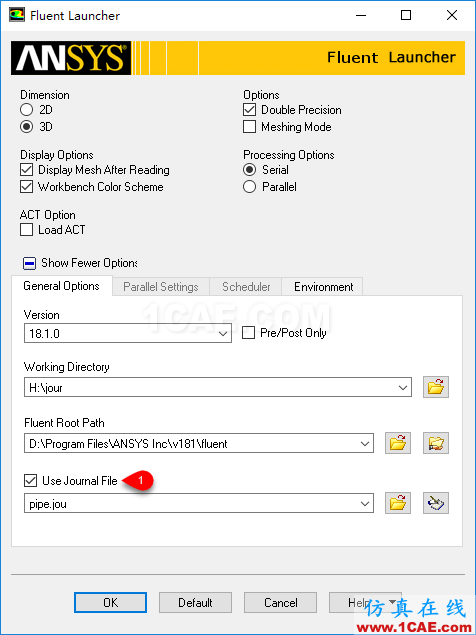Switch to the Environment tab
476x635 pixels.
point(323,287)
